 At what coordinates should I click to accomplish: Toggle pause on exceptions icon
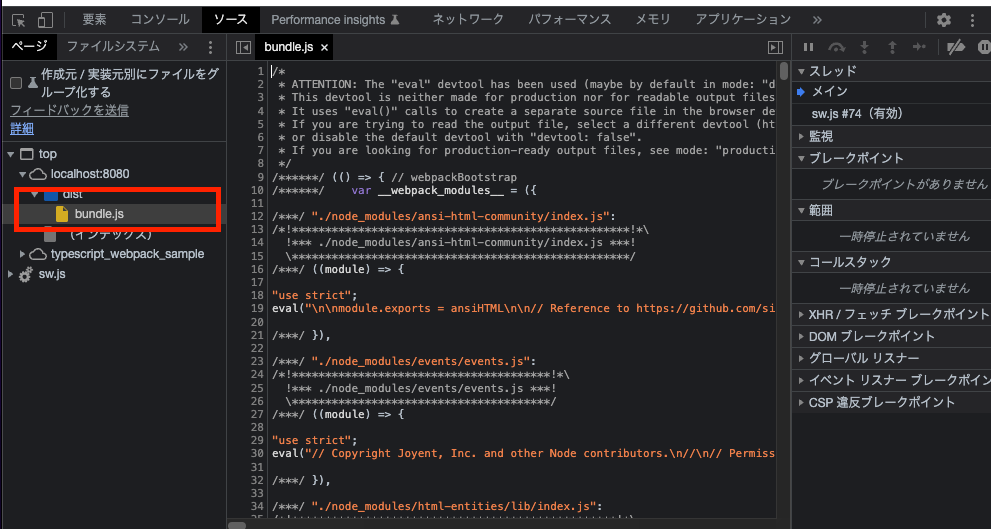tap(984, 47)
